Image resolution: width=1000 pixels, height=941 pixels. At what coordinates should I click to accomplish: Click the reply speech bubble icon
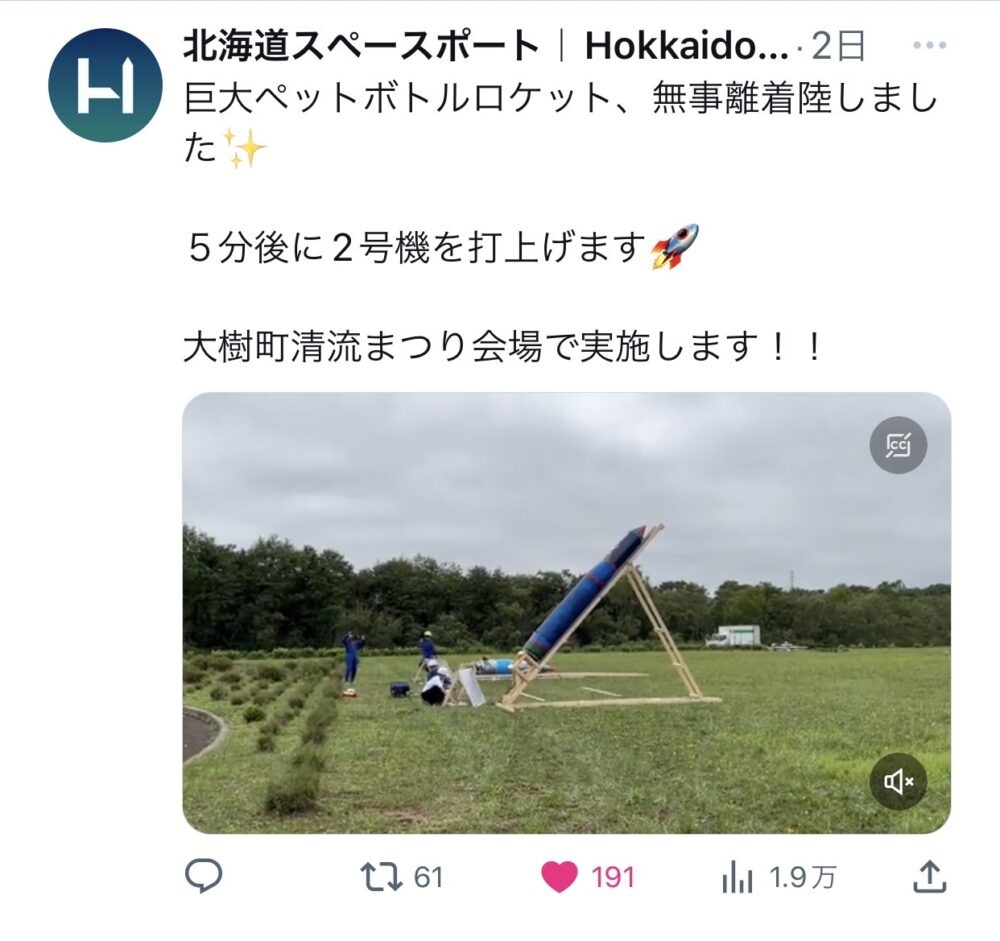coord(203,876)
